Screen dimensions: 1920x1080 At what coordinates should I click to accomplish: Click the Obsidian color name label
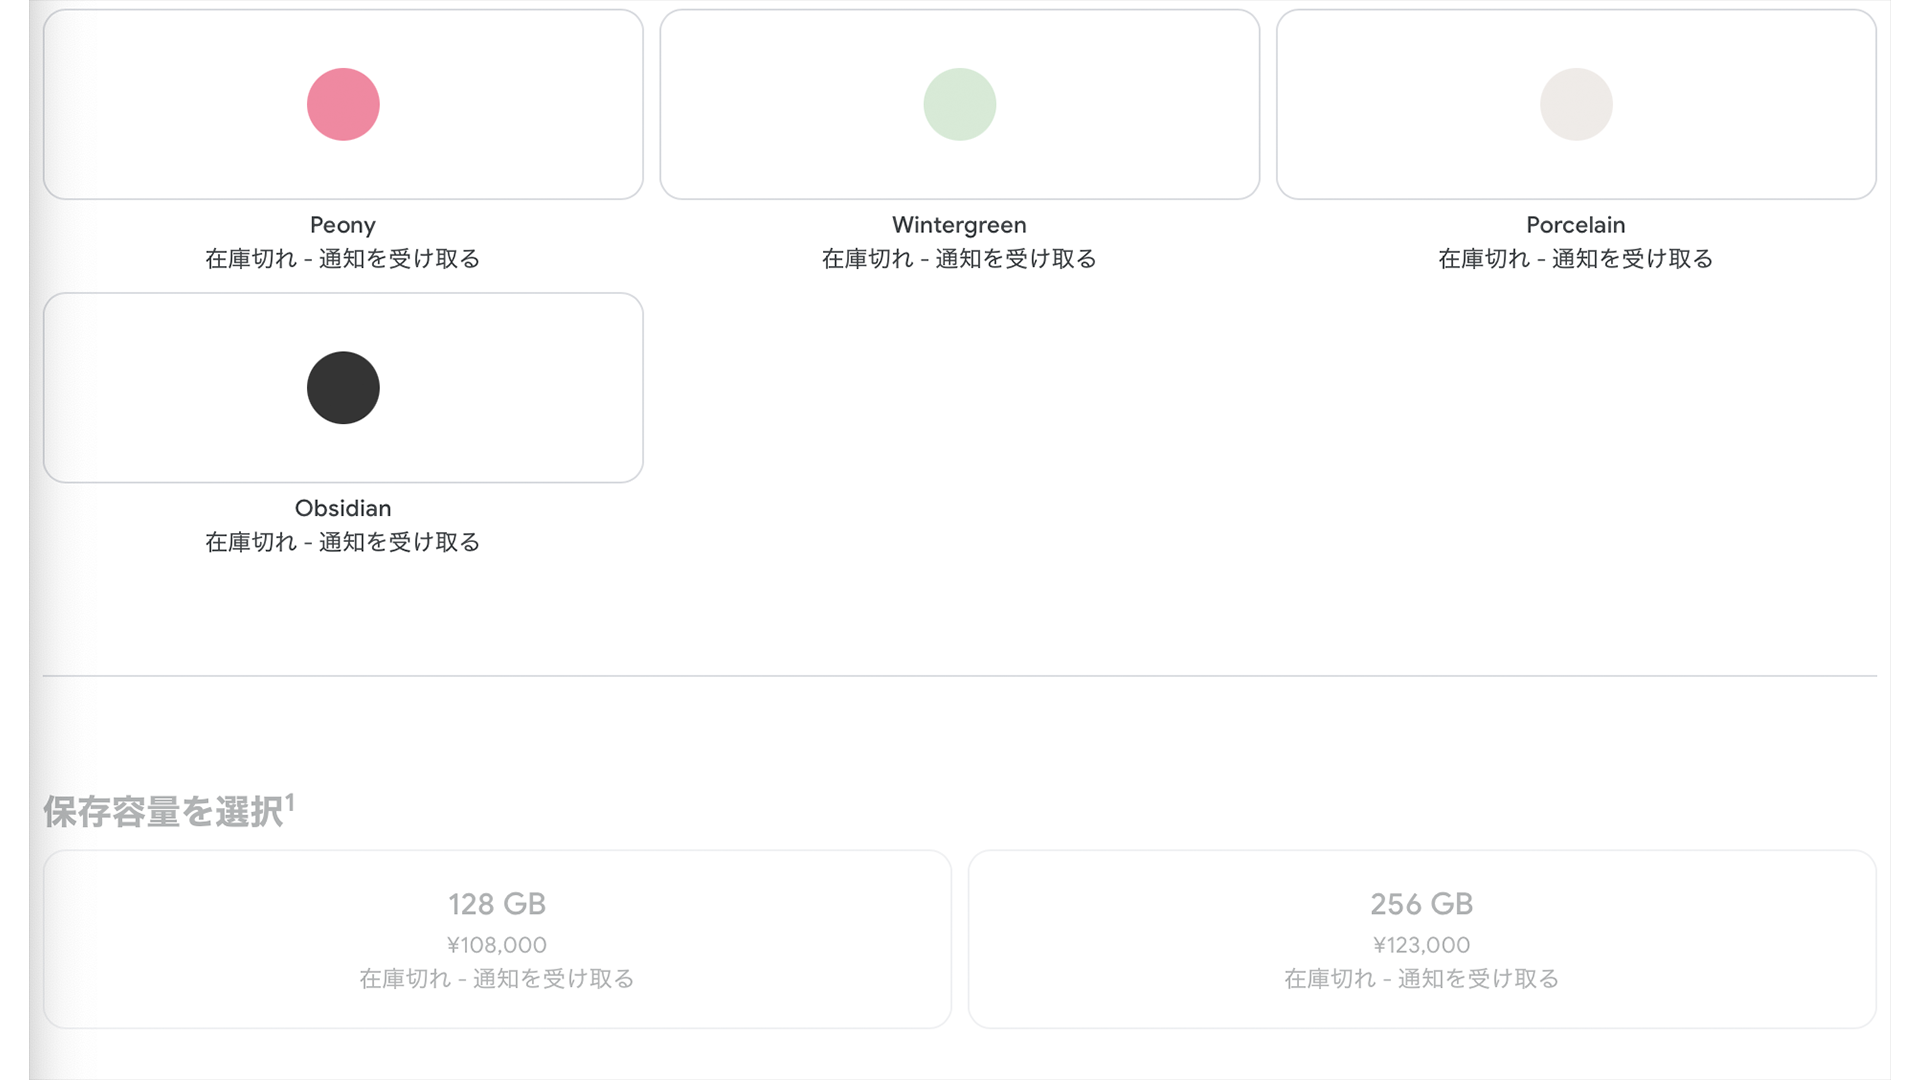coord(343,508)
